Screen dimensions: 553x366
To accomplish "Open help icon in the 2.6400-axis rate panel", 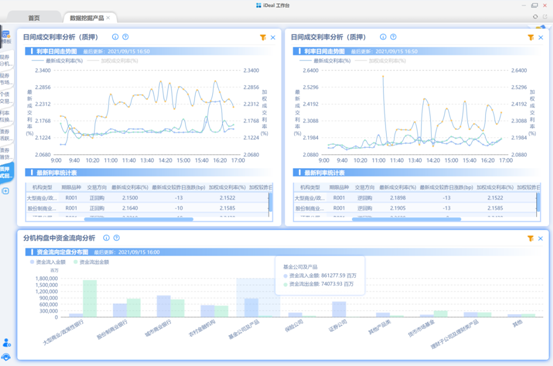I will tap(393, 37).
